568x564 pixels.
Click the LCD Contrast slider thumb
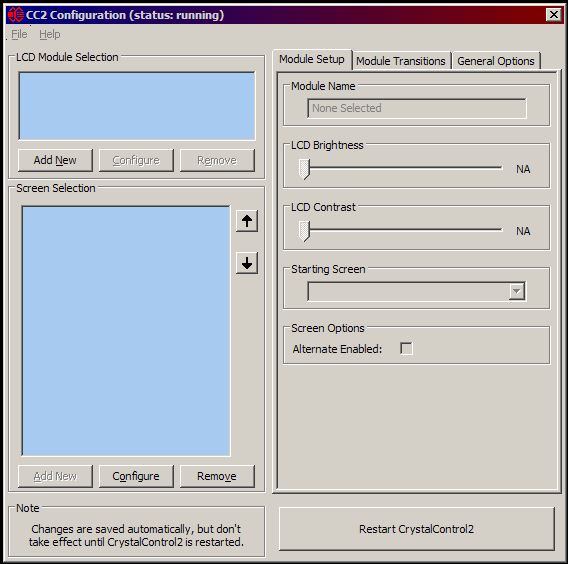[x=304, y=231]
